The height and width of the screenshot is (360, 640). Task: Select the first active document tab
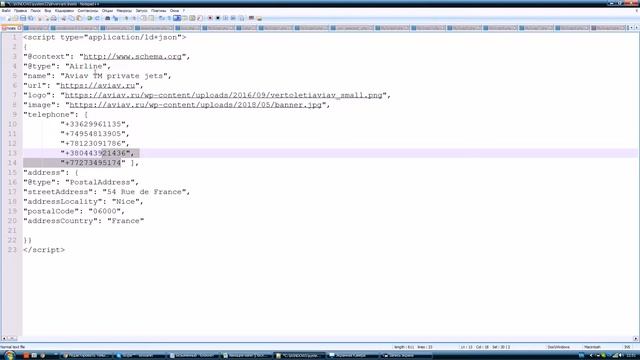pos(11,28)
